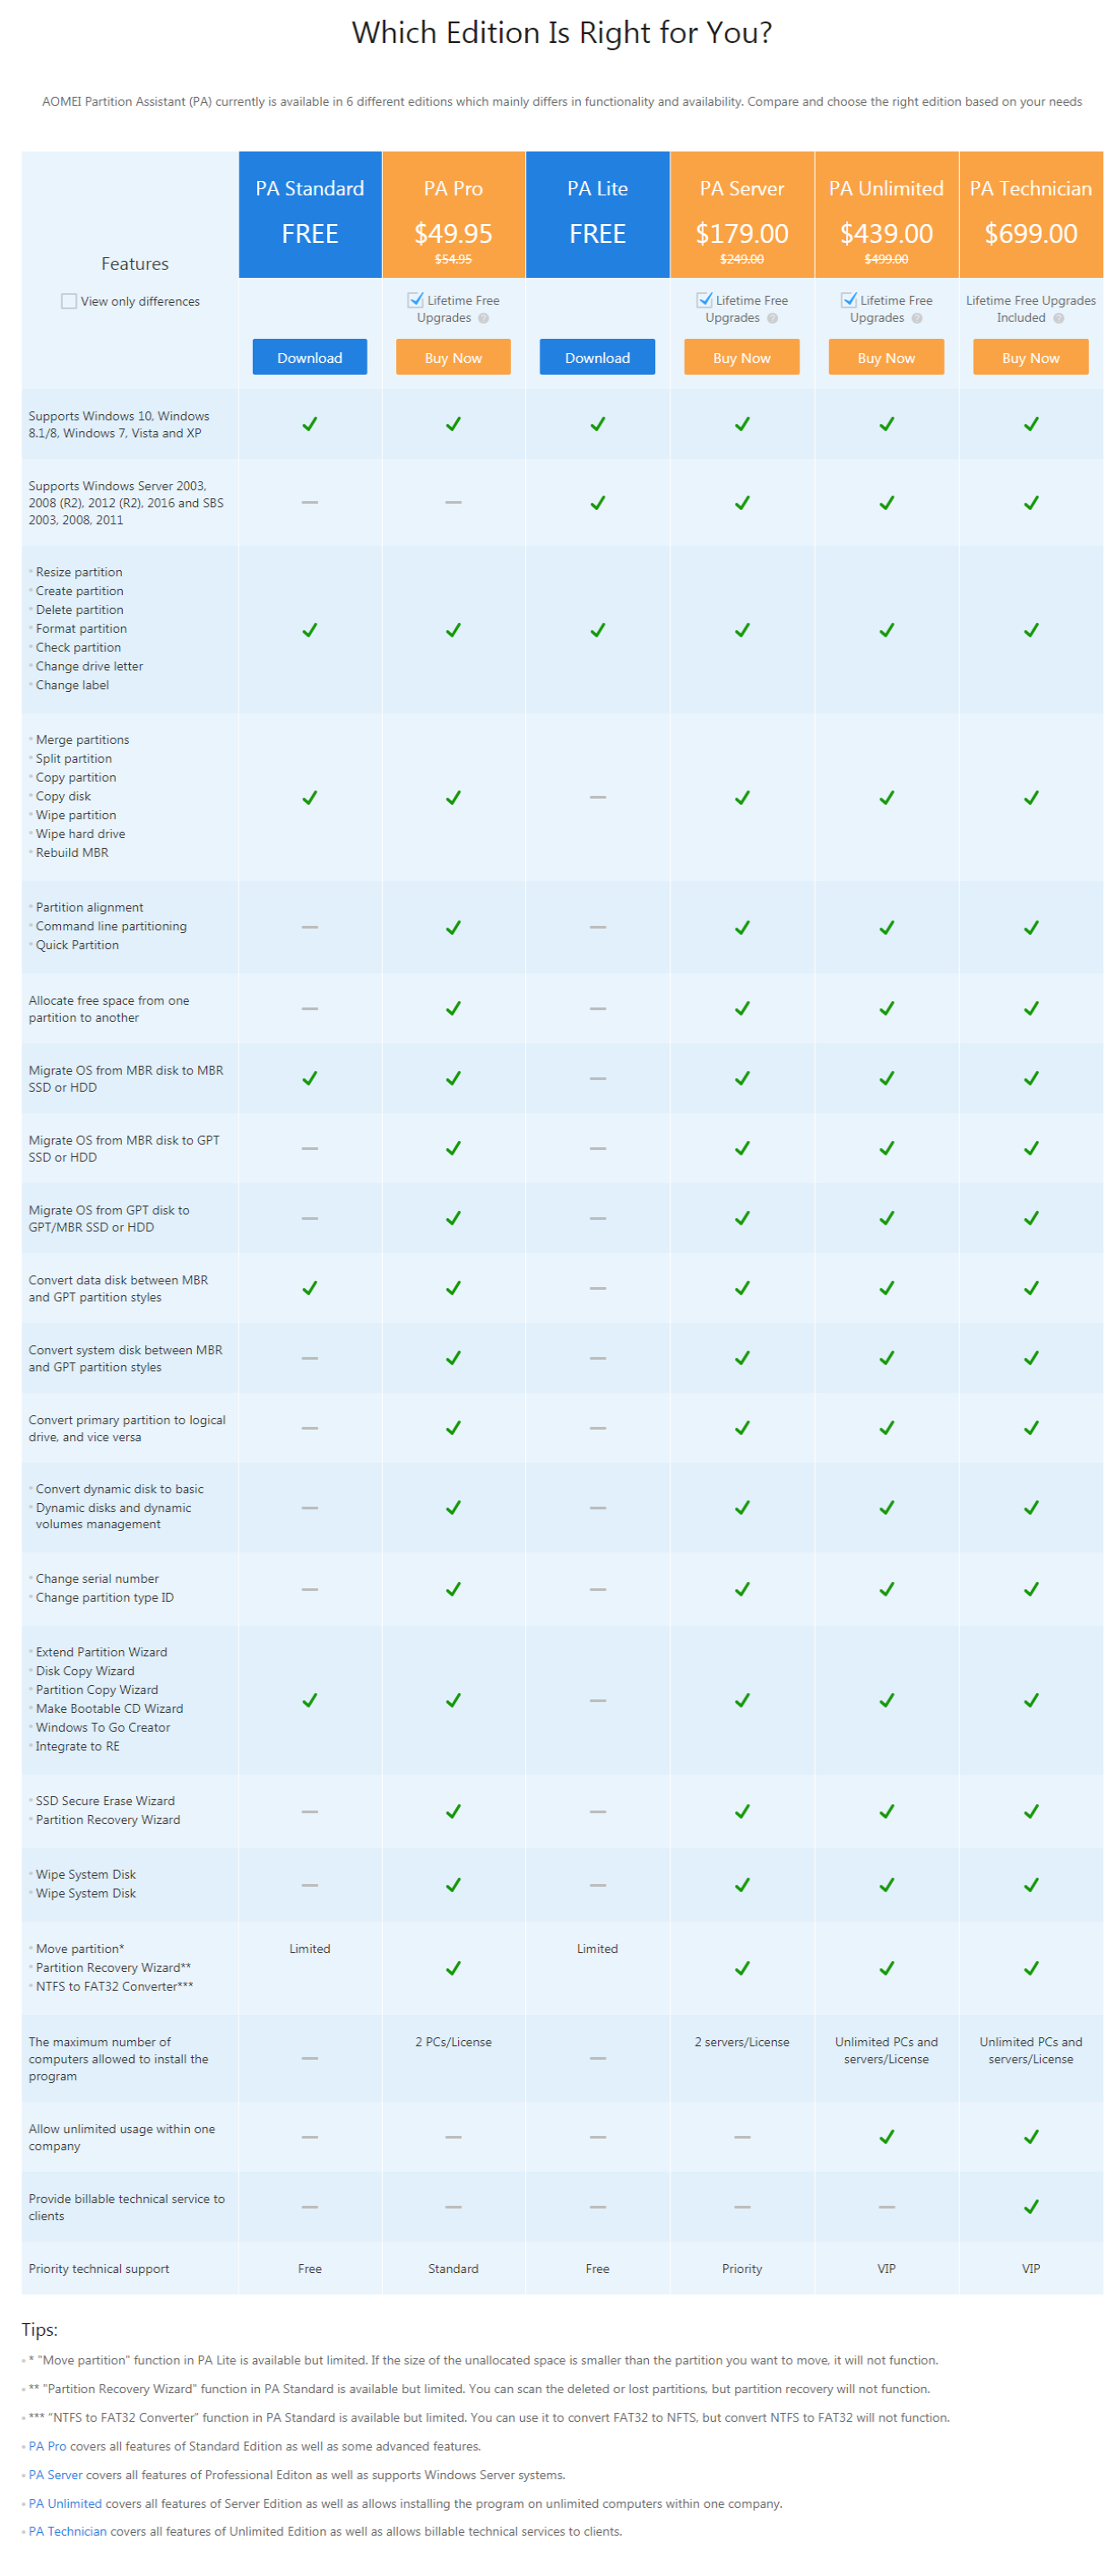Buy PA Unlimited now
The height and width of the screenshot is (2576, 1107).
[886, 357]
